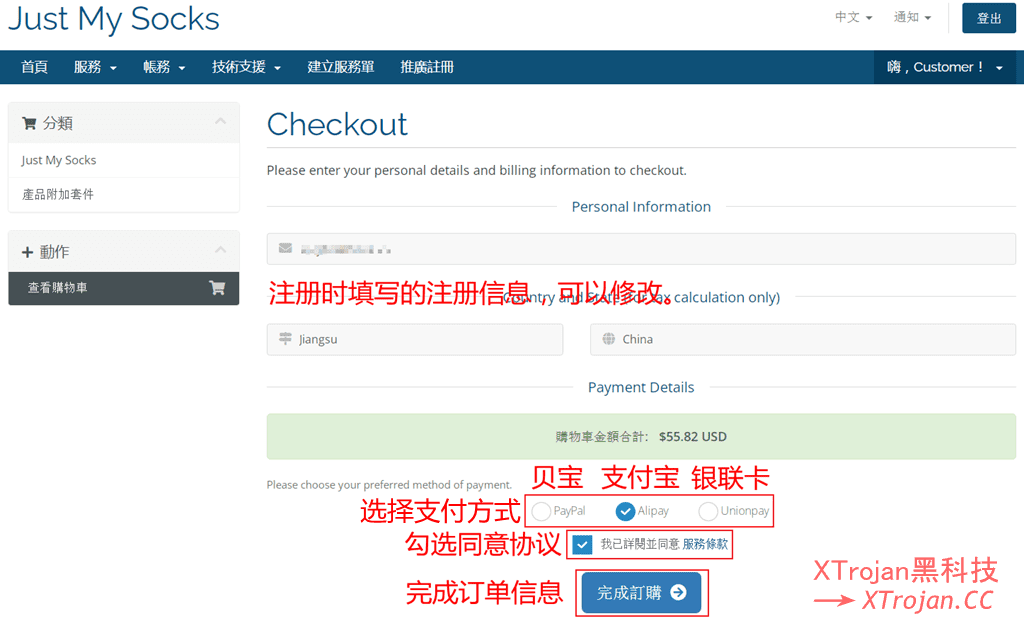Expand the 通知 notifications dropdown
The width and height of the screenshot is (1024, 621).
pyautogui.click(x=912, y=18)
